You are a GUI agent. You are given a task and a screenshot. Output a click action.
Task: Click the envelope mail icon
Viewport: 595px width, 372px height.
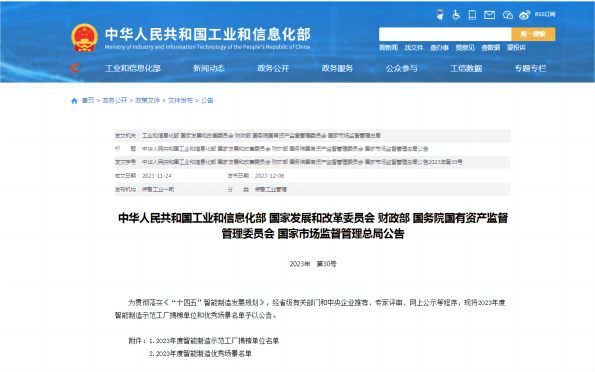(490, 15)
